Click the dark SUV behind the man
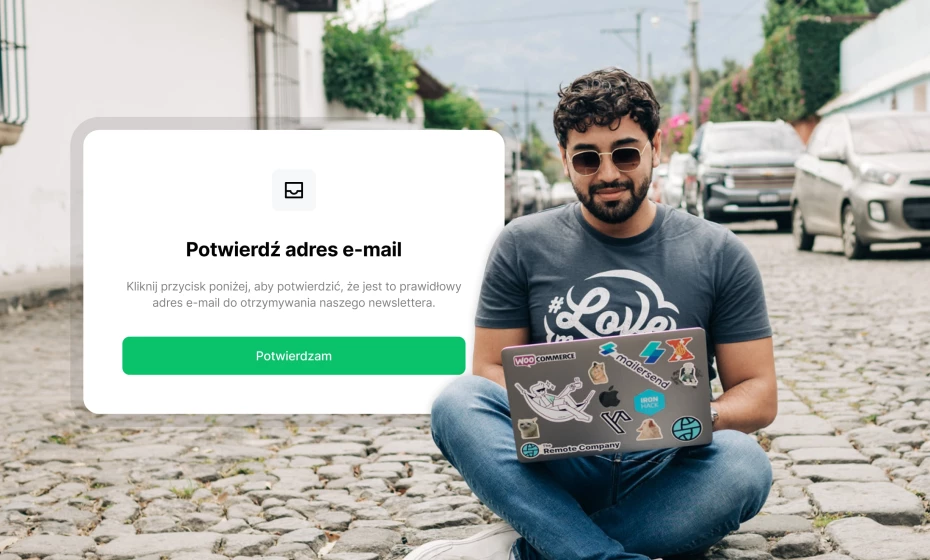The width and height of the screenshot is (930, 560). point(744,173)
